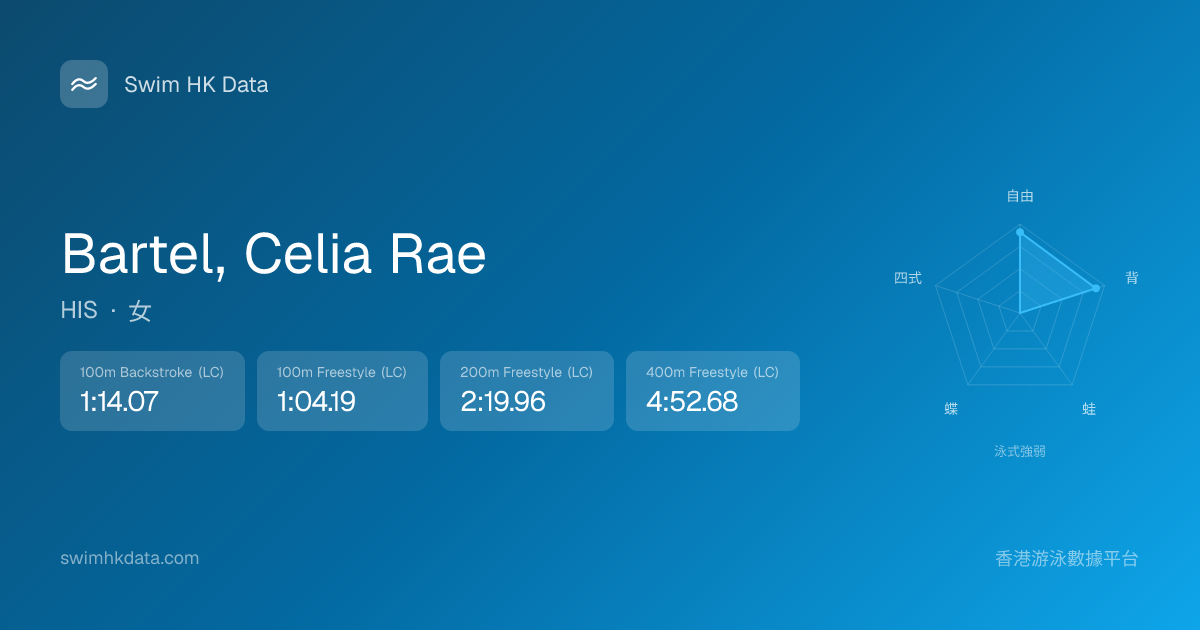Click the 1:14.07 backstroke time
Screen dimensions: 1200x630
(x=119, y=402)
